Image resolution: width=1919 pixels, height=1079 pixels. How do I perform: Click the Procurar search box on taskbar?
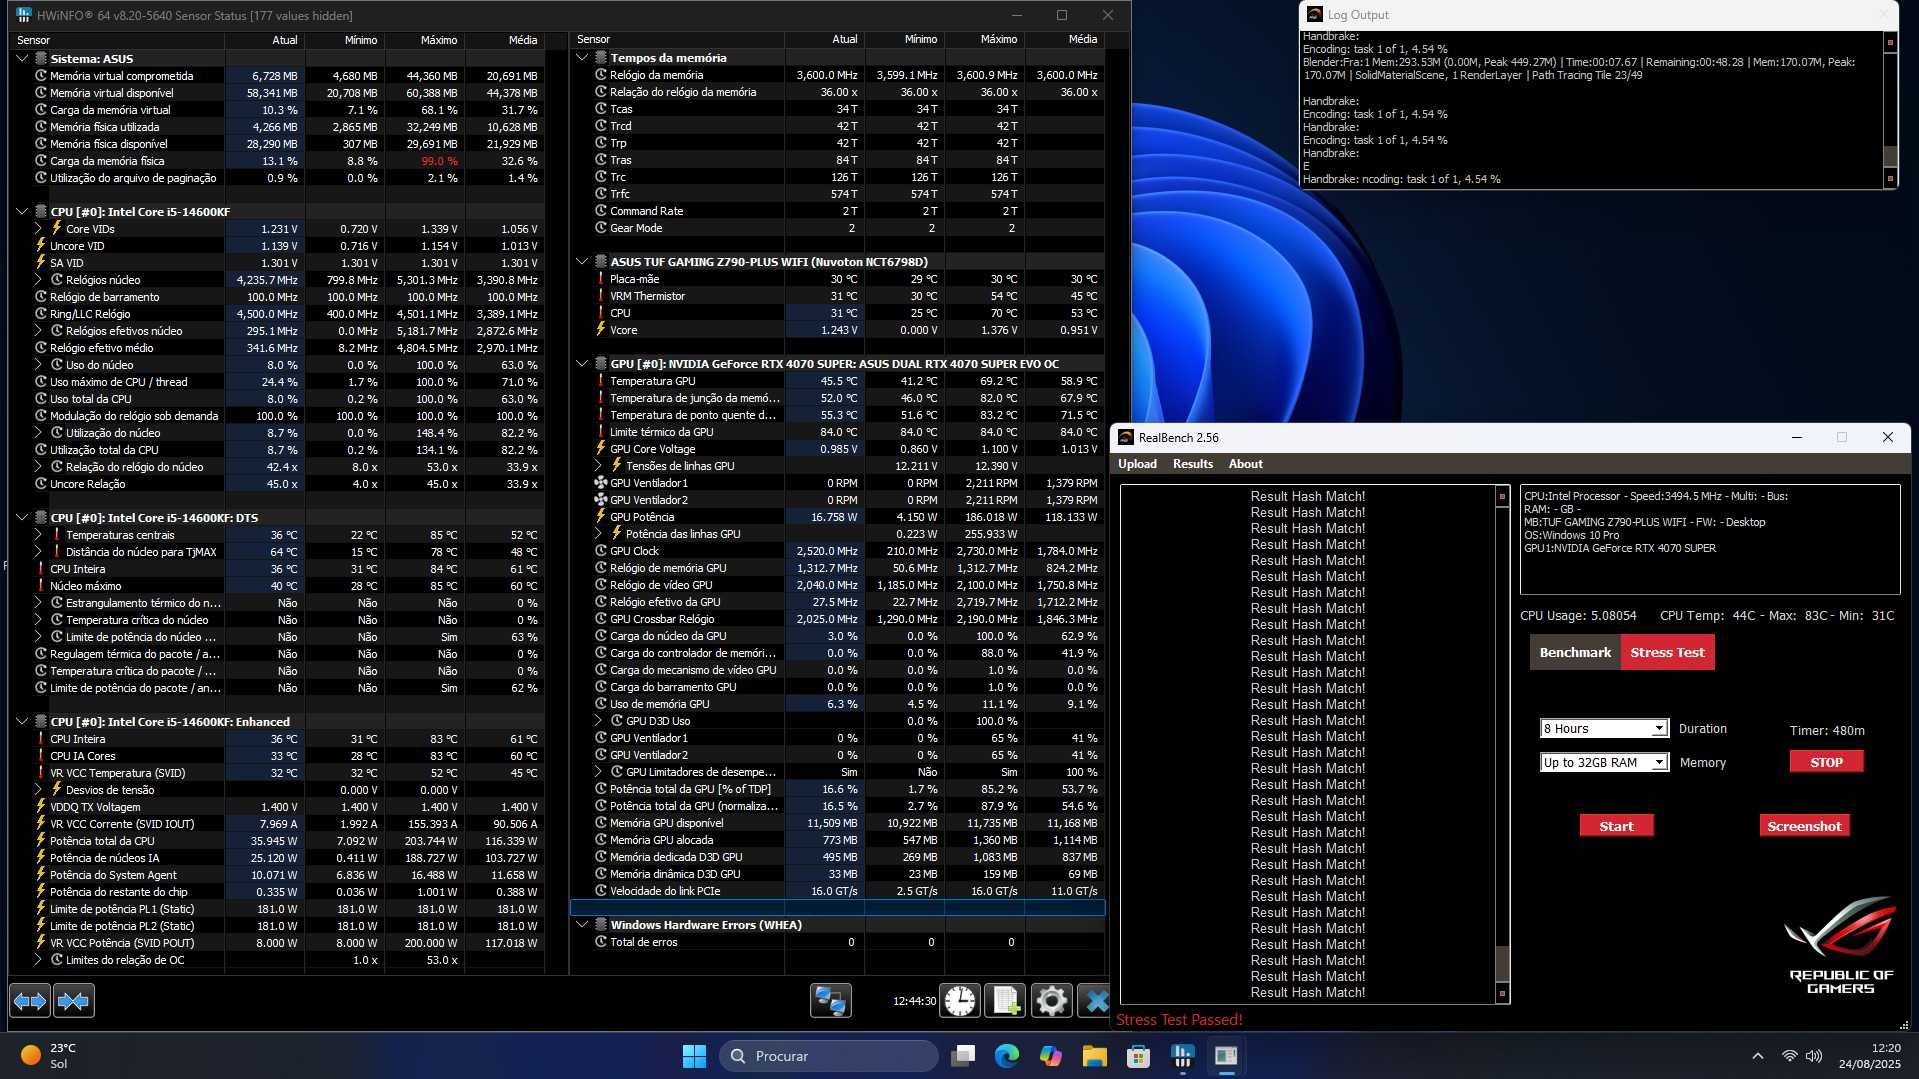pyautogui.click(x=828, y=1056)
